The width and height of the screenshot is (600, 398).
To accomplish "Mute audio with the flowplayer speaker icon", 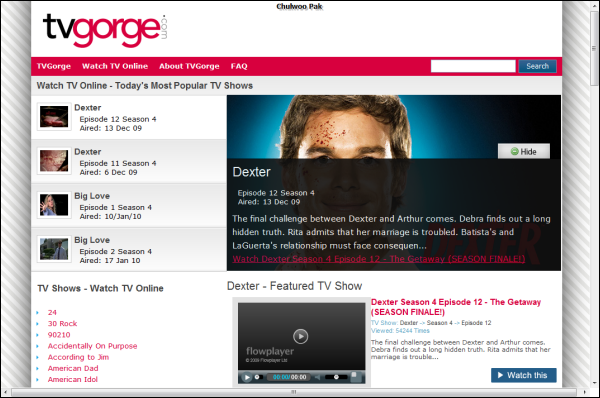I will [317, 377].
